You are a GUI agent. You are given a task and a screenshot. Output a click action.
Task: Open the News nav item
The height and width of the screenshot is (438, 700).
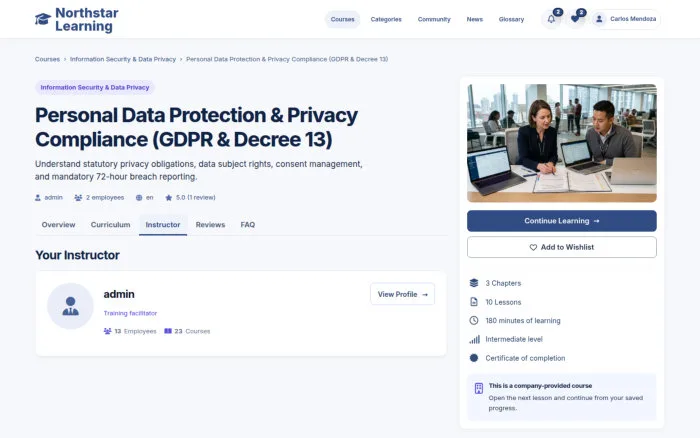pyautogui.click(x=475, y=20)
